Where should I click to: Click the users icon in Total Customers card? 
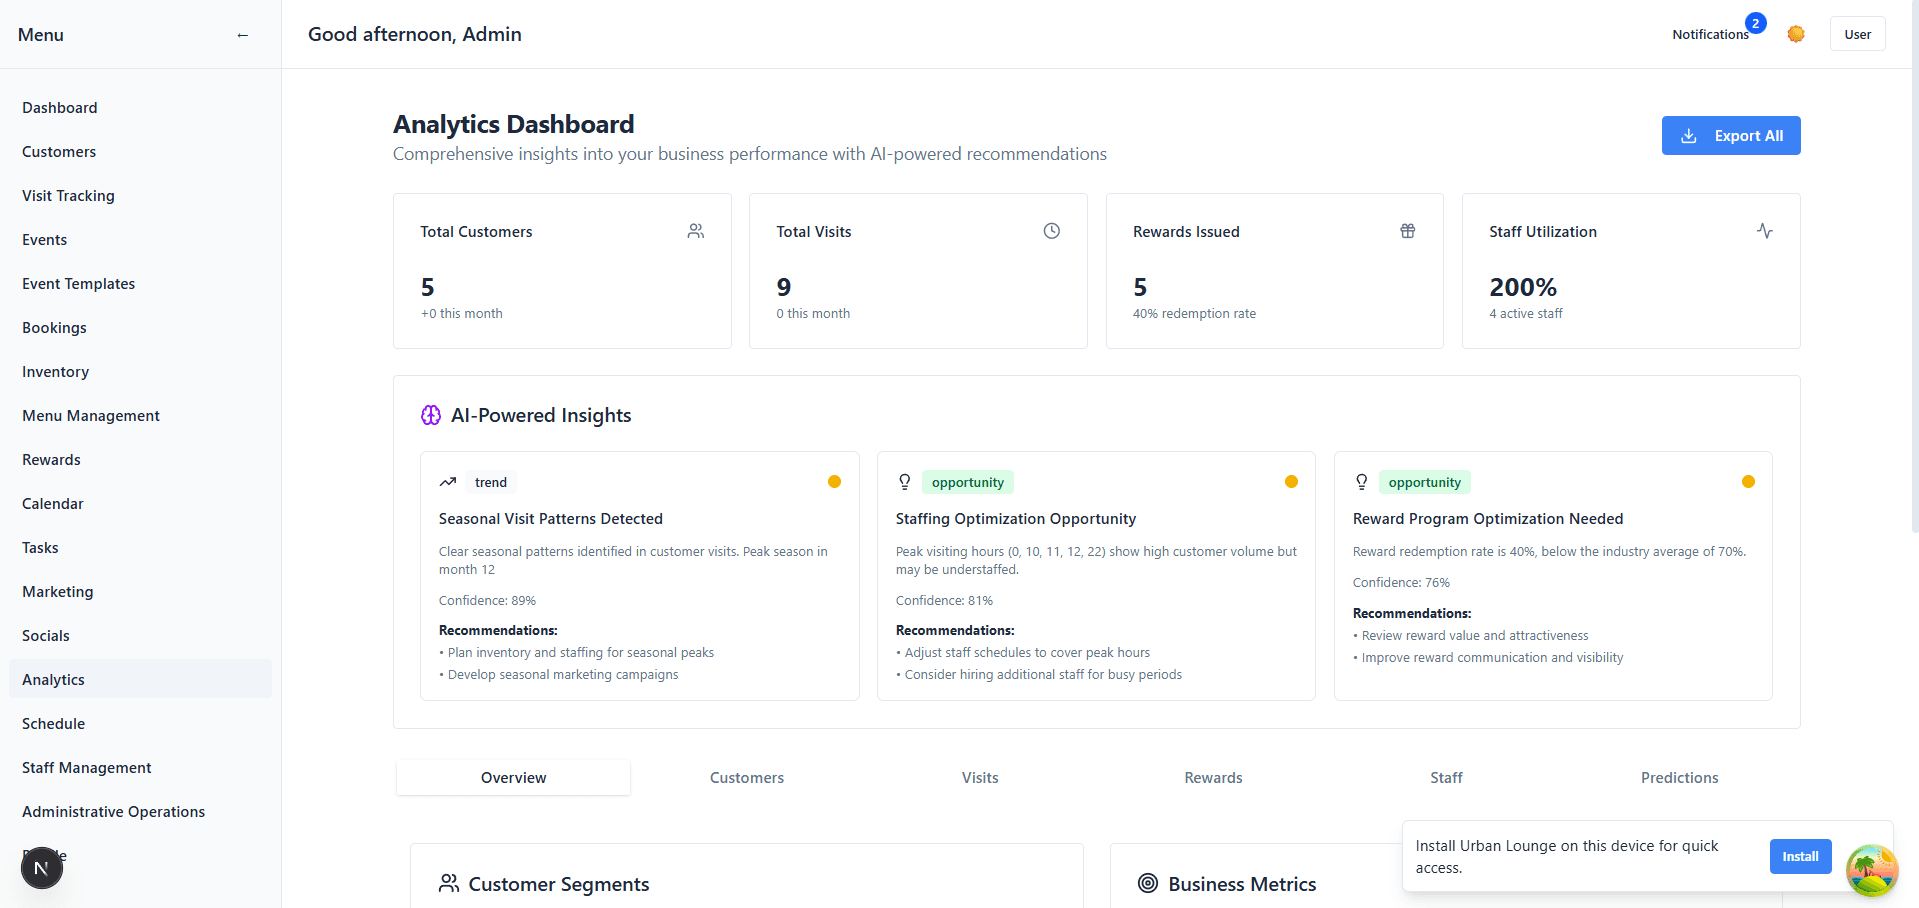696,231
